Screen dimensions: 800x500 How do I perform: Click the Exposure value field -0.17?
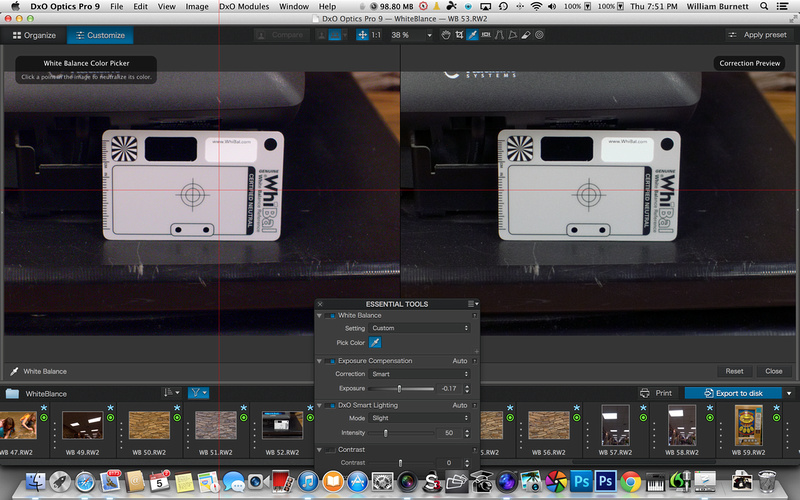[x=449, y=389]
